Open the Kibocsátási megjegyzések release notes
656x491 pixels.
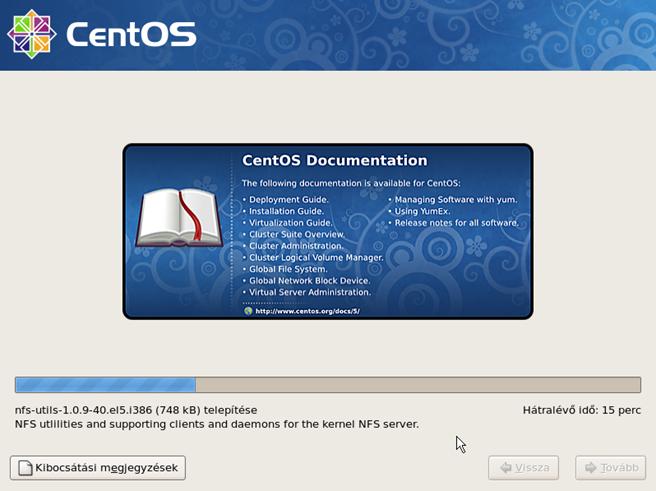pyautogui.click(x=97, y=467)
